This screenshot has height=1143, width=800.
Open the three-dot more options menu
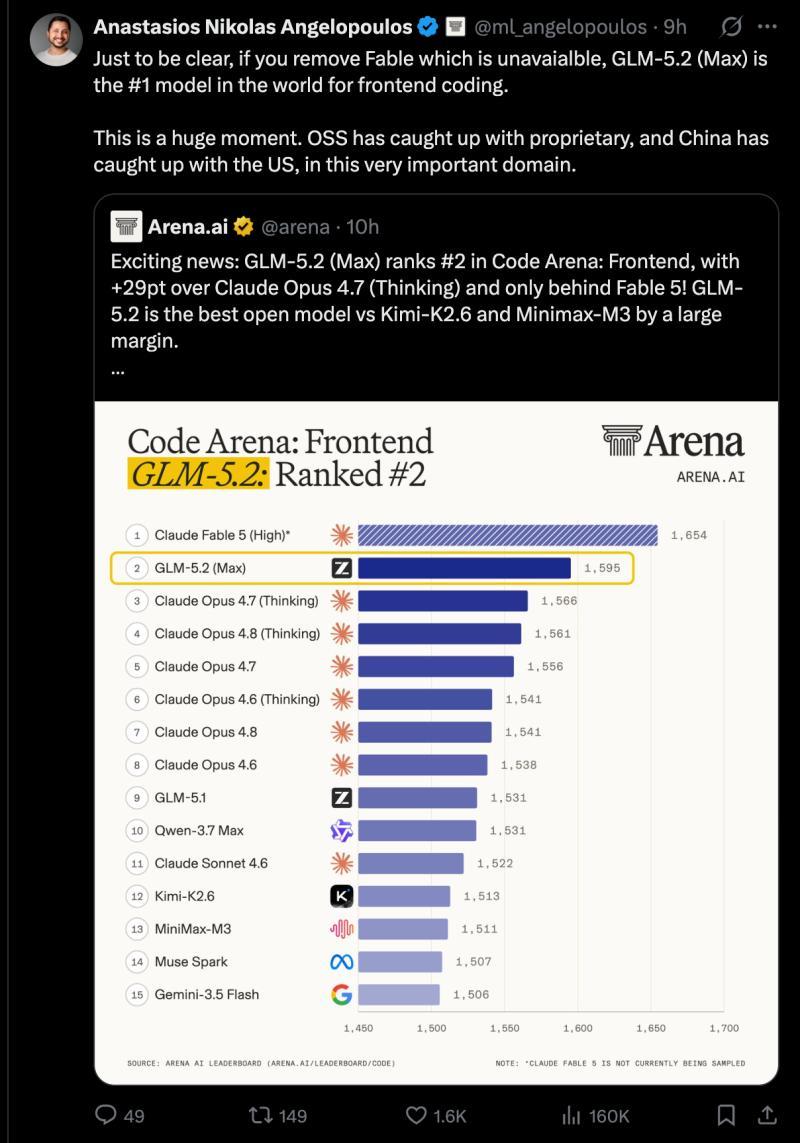point(767,27)
